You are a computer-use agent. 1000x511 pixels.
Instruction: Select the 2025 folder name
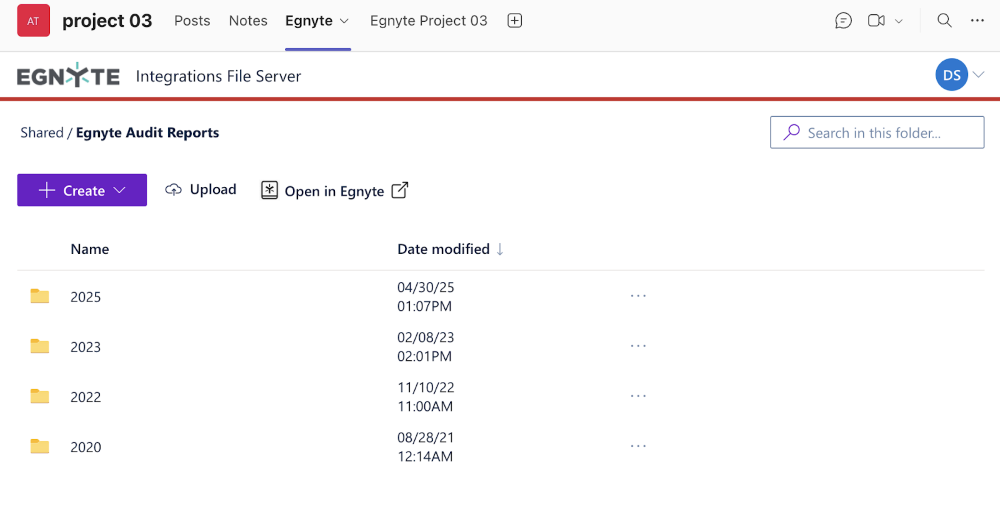point(85,297)
